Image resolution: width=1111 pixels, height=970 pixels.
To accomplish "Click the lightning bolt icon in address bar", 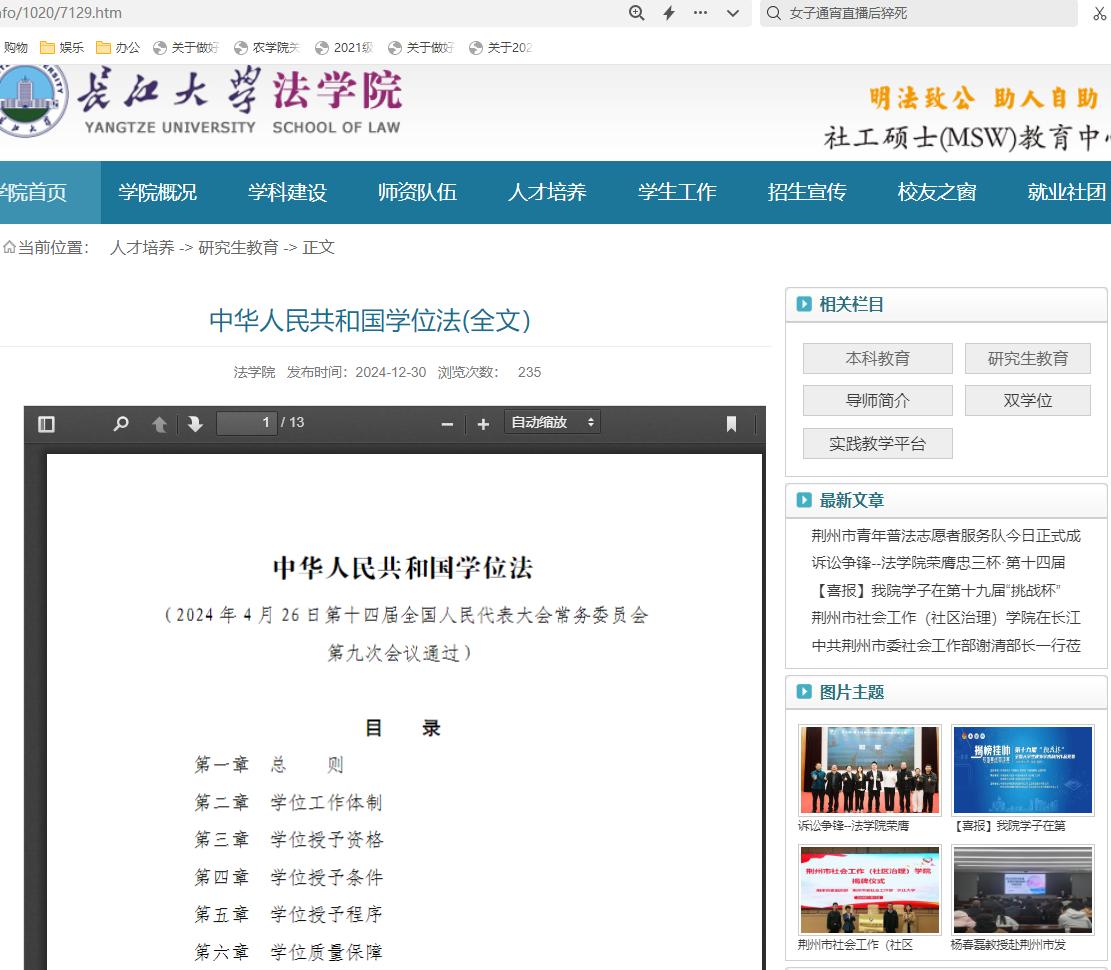I will (x=669, y=13).
